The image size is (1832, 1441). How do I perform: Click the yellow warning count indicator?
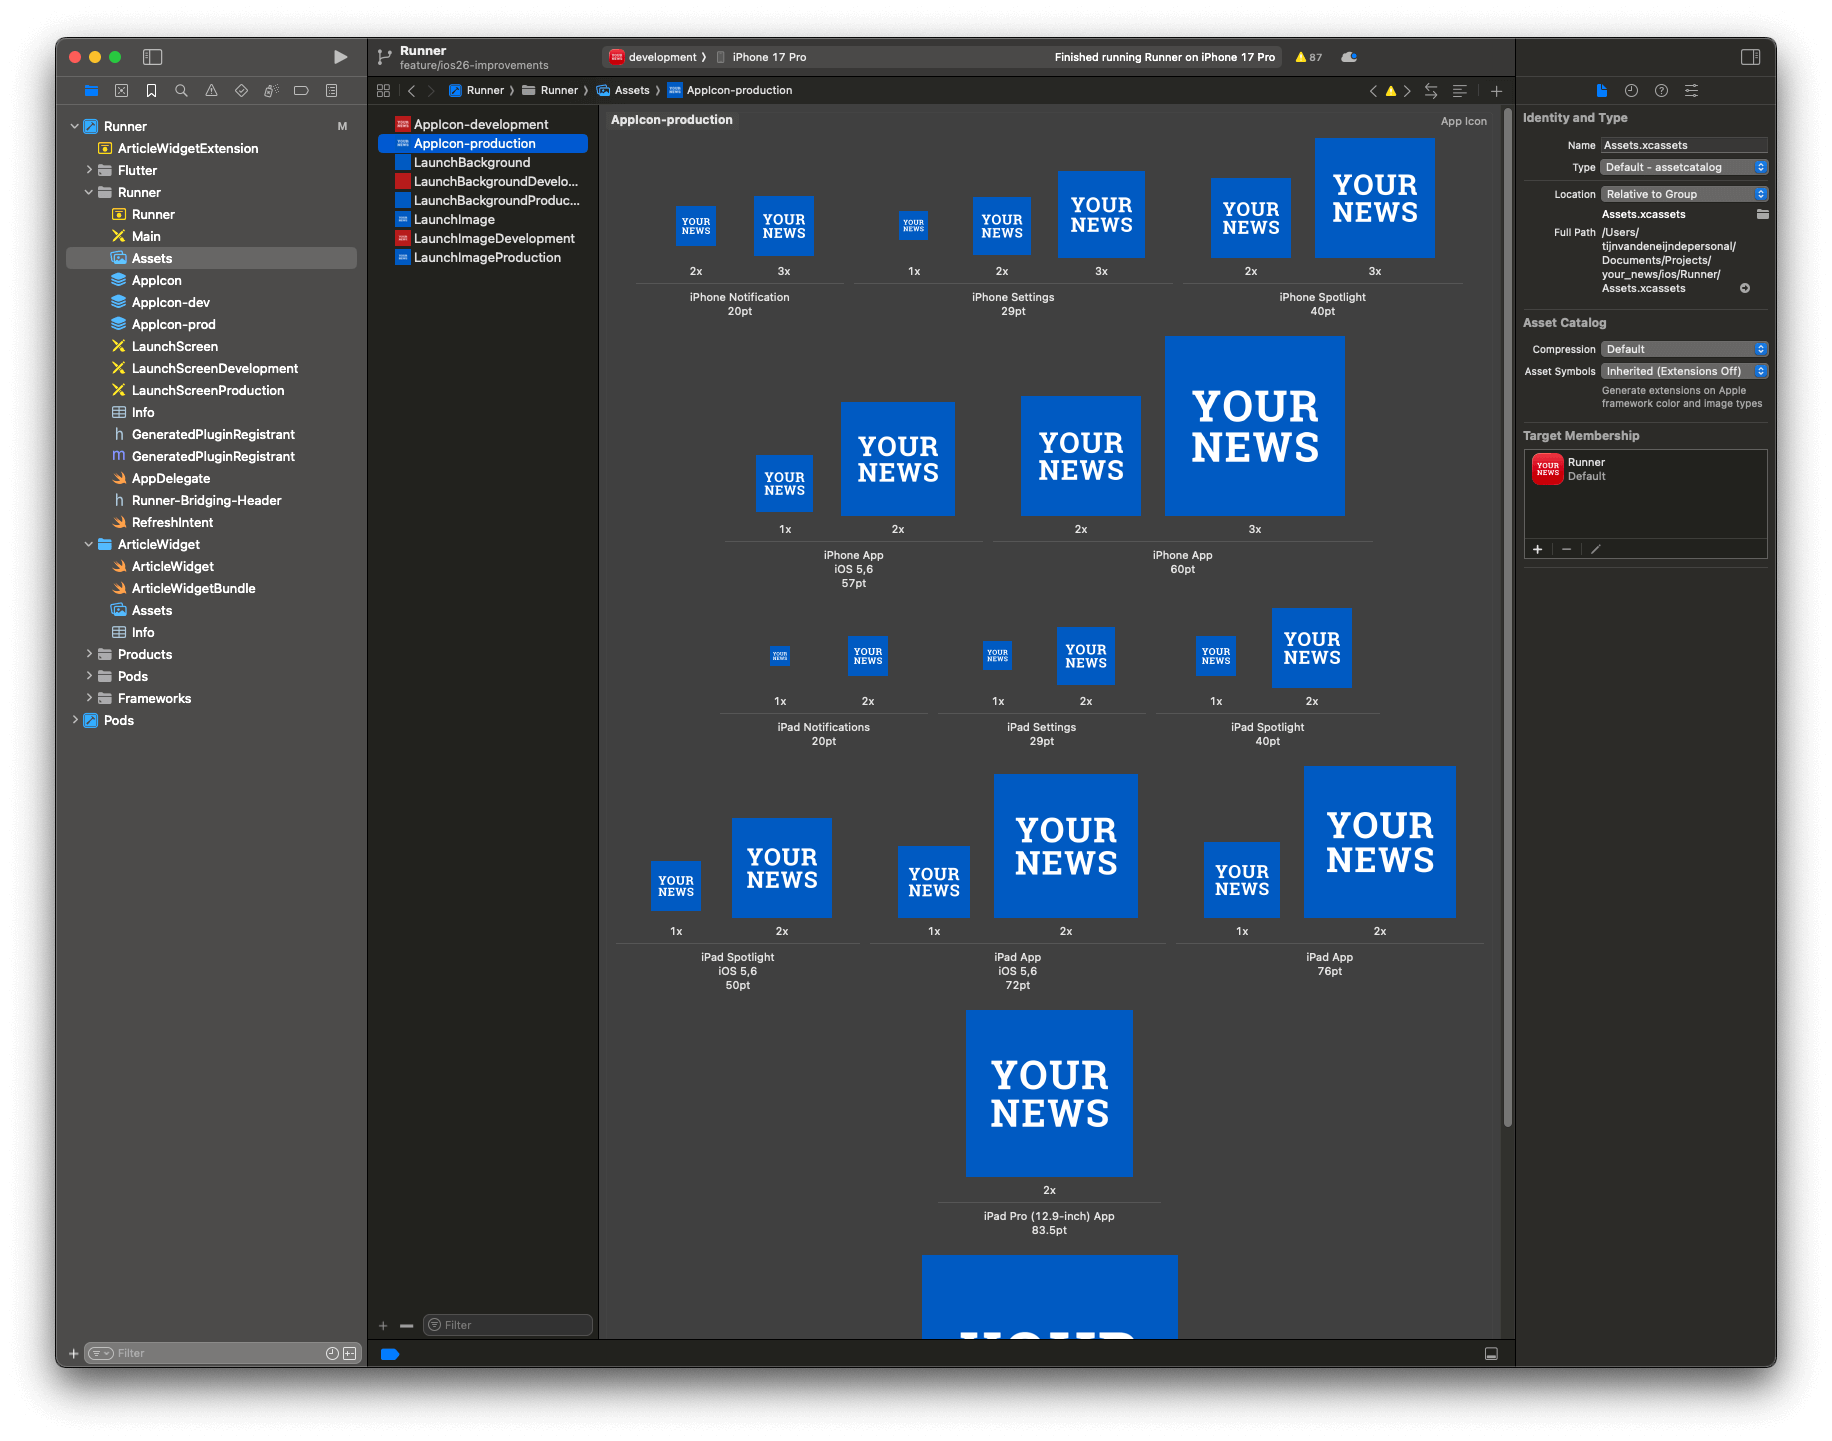click(x=1308, y=57)
